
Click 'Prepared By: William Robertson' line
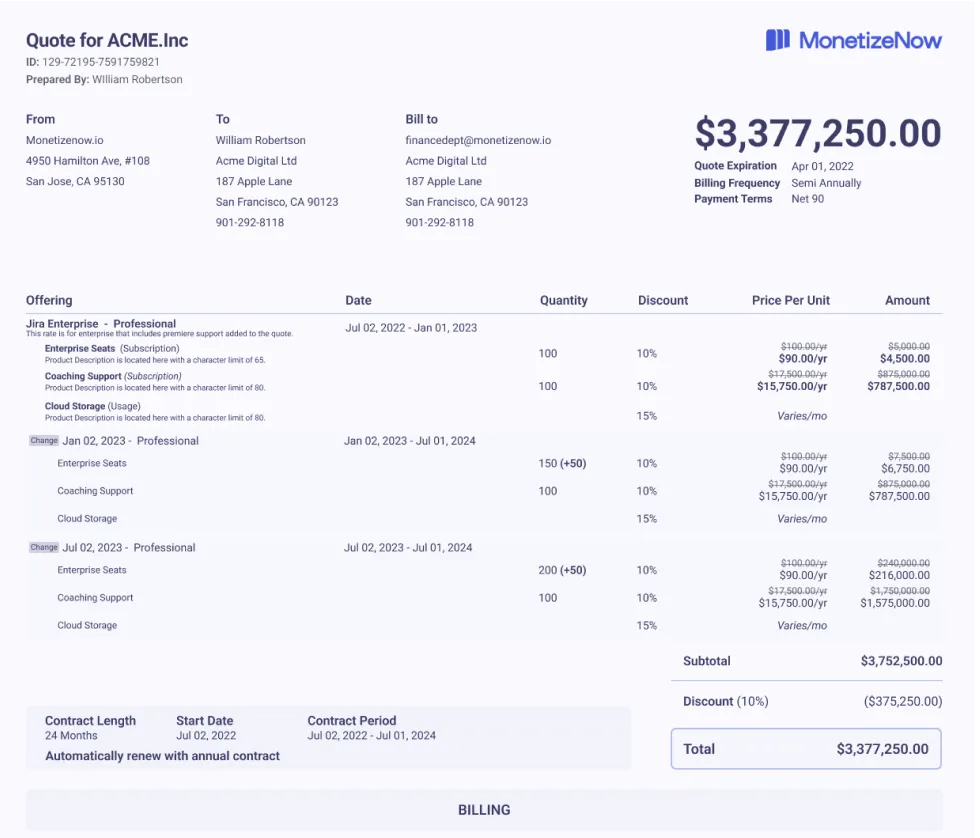104,79
